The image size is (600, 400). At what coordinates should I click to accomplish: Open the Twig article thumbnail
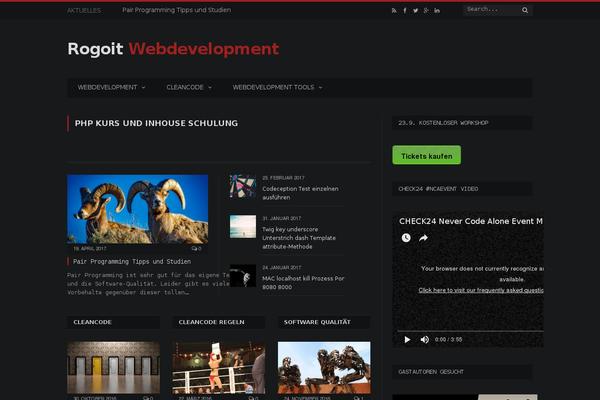coord(243,226)
